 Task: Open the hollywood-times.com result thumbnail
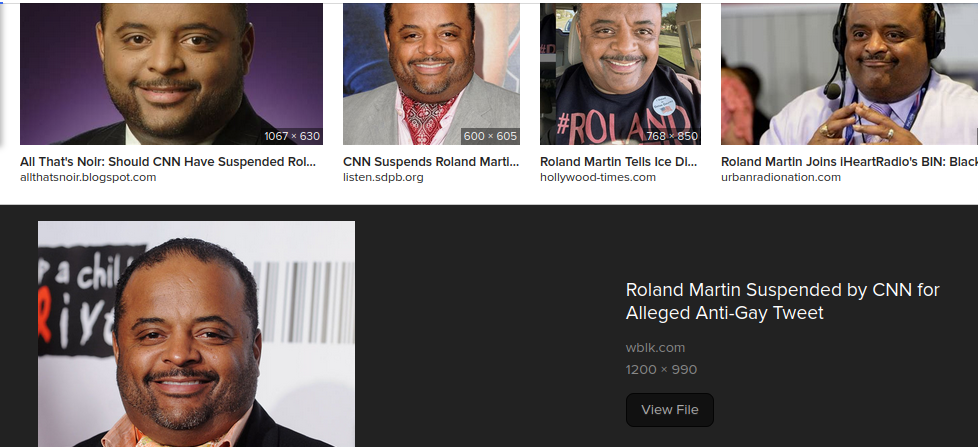(x=620, y=74)
